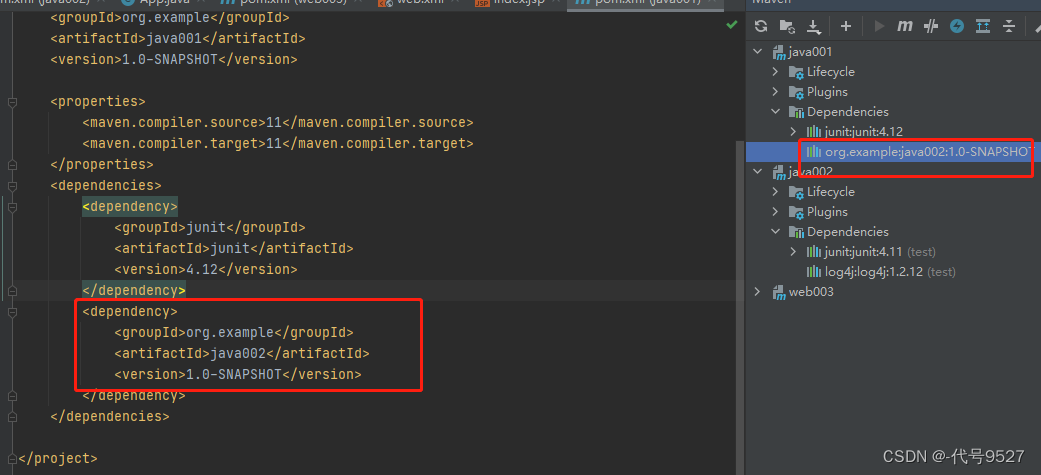1041x475 pixels.
Task: Click the maven.compiler.target 11 line
Action: pyautogui.click(x=278, y=143)
